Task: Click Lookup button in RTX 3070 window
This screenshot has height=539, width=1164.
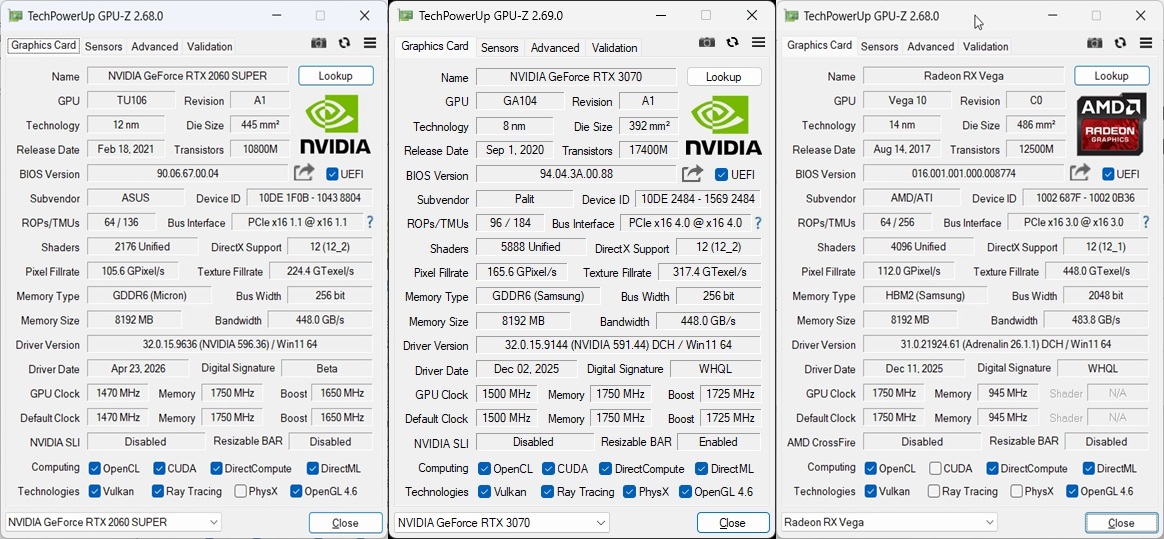Action: (724, 76)
